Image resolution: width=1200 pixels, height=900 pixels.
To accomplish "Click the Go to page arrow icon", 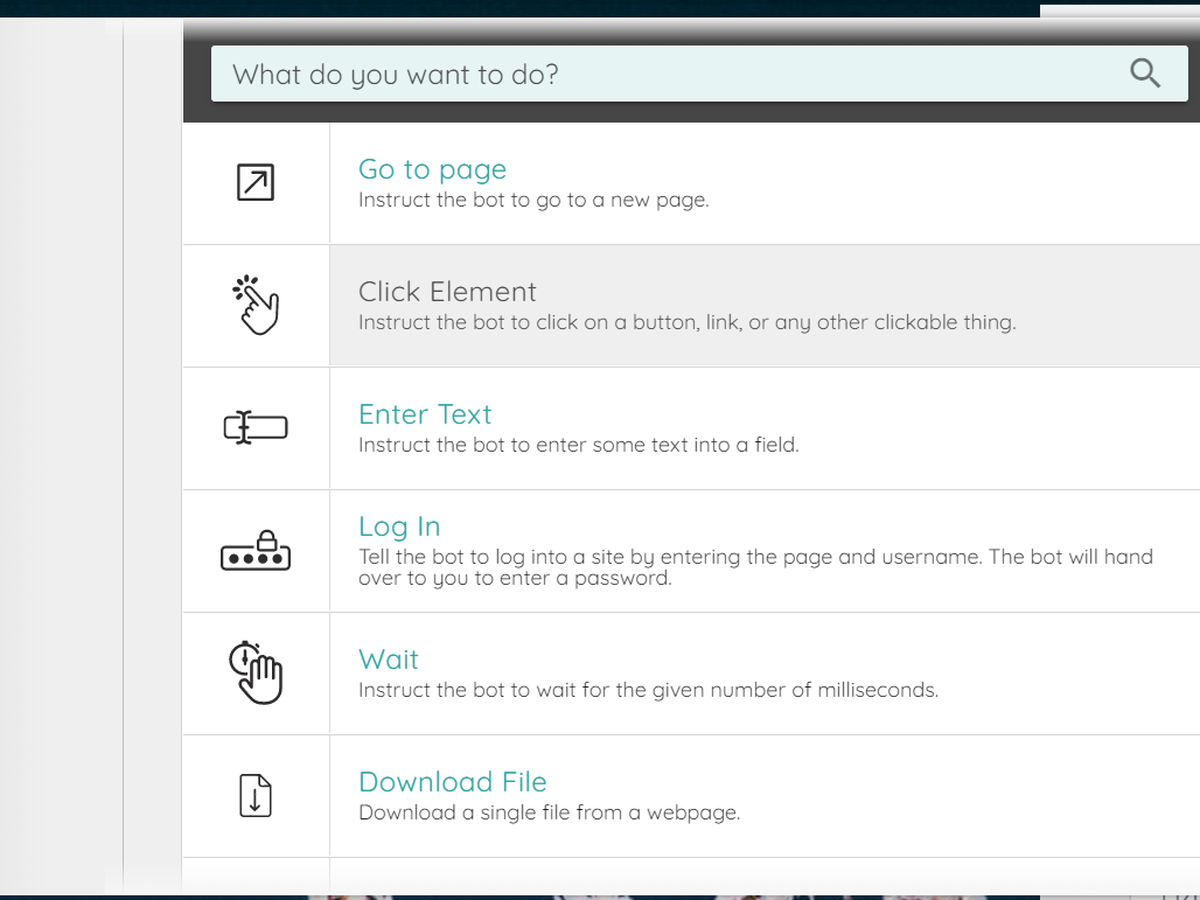I will 255,182.
